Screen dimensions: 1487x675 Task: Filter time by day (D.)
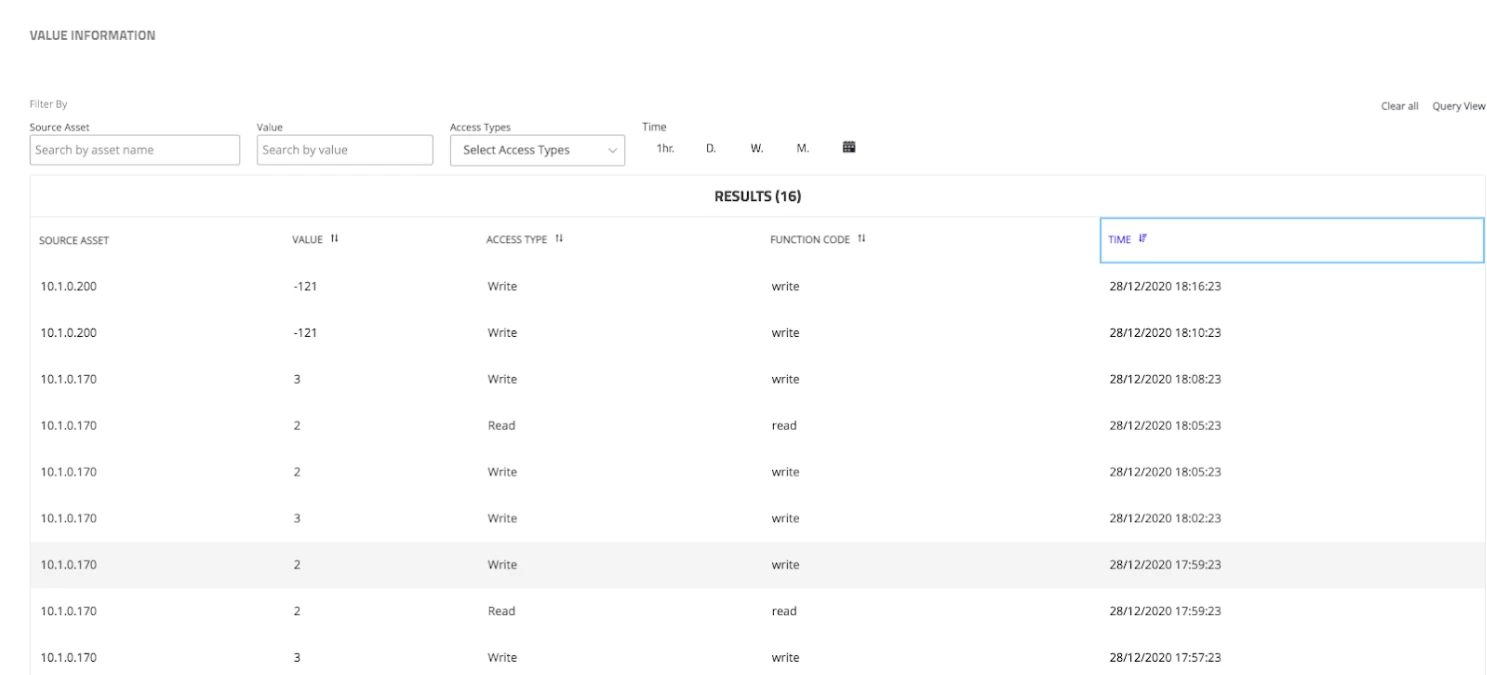pyautogui.click(x=711, y=149)
